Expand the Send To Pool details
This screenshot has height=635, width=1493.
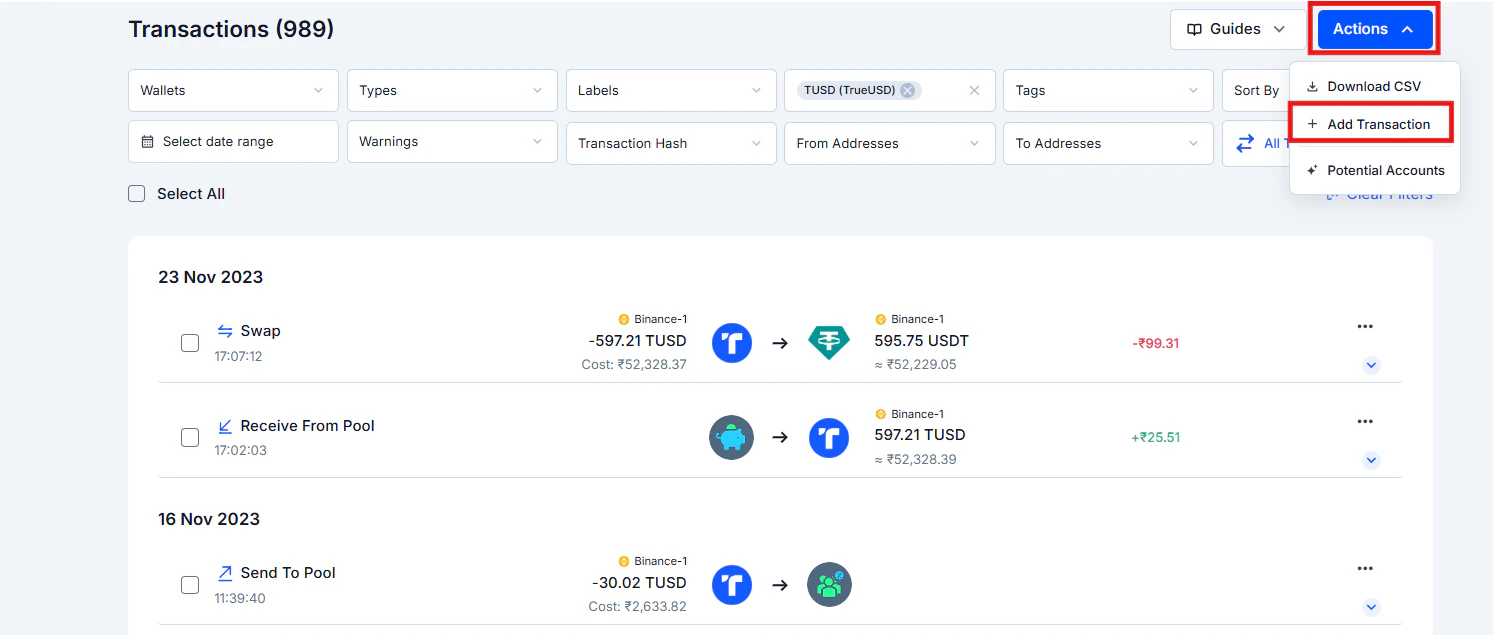click(x=1371, y=607)
